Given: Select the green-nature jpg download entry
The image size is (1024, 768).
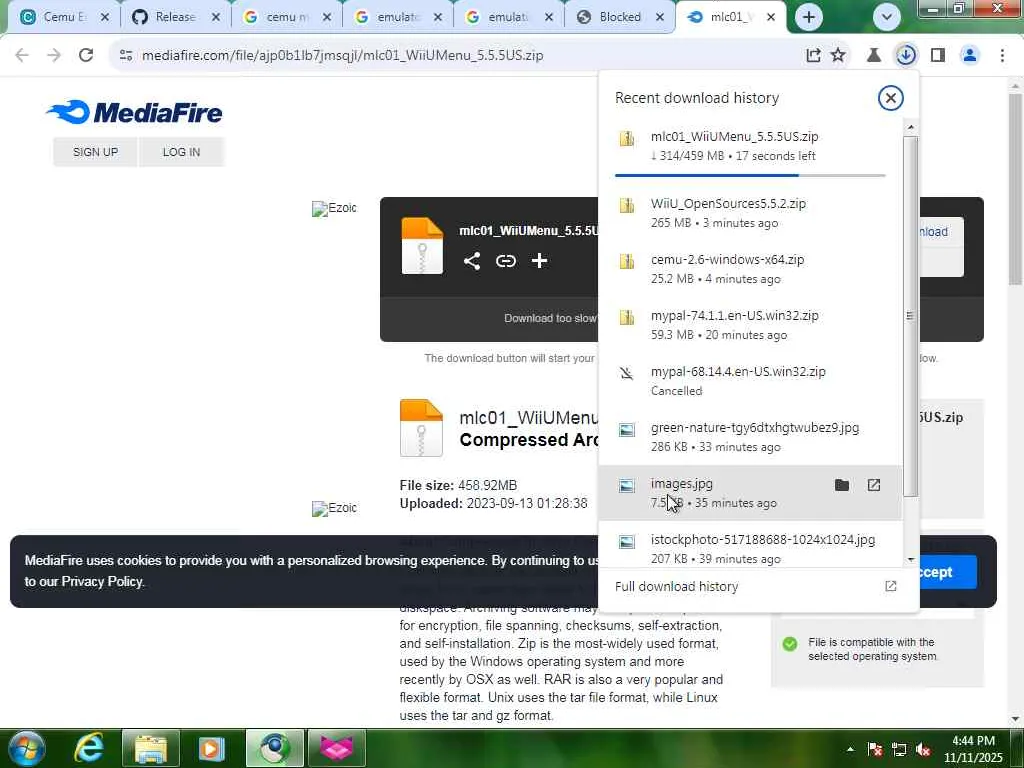Looking at the screenshot, I should 750,438.
